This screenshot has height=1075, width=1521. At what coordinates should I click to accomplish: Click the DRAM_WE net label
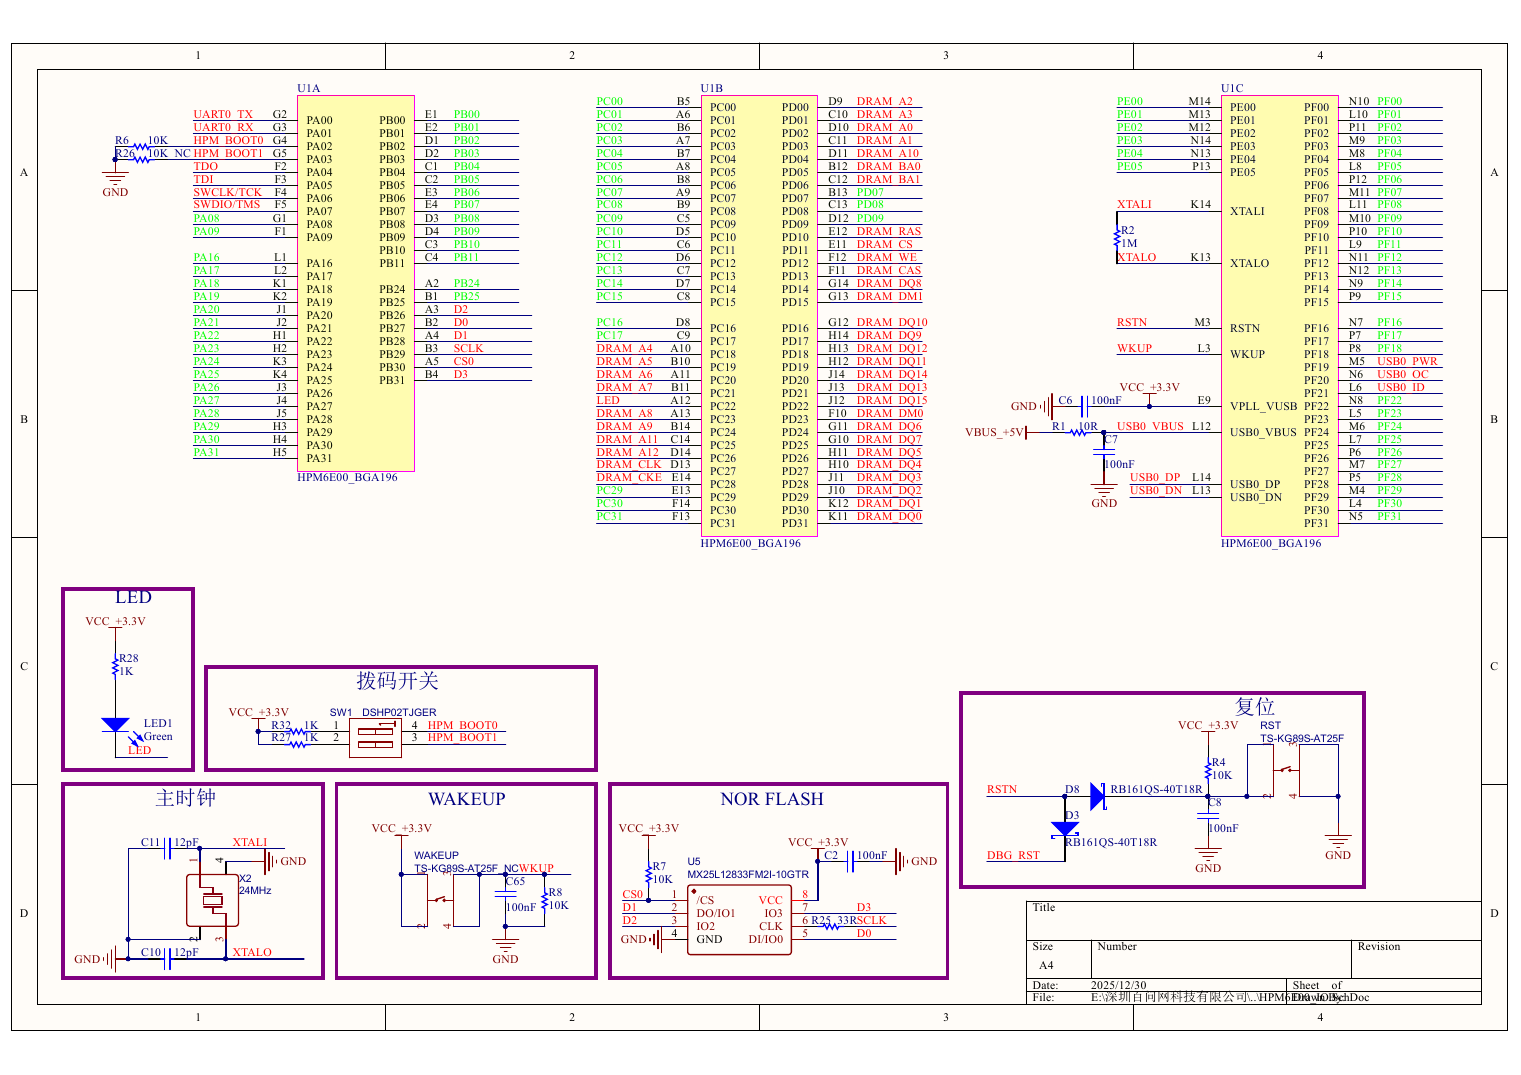click(887, 257)
